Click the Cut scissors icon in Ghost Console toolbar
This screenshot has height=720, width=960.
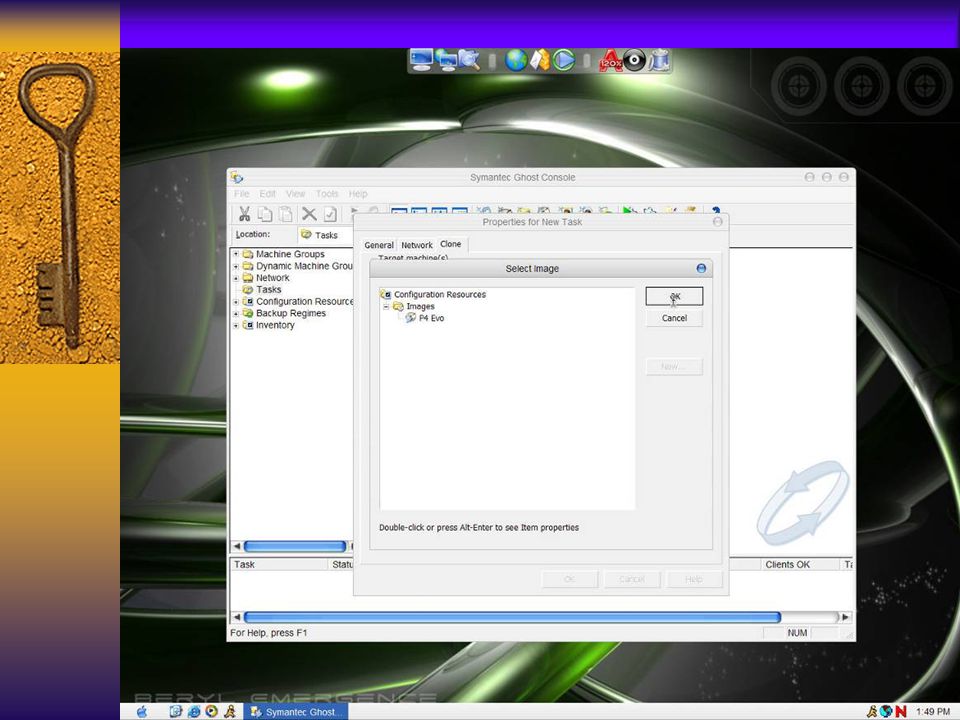244,214
